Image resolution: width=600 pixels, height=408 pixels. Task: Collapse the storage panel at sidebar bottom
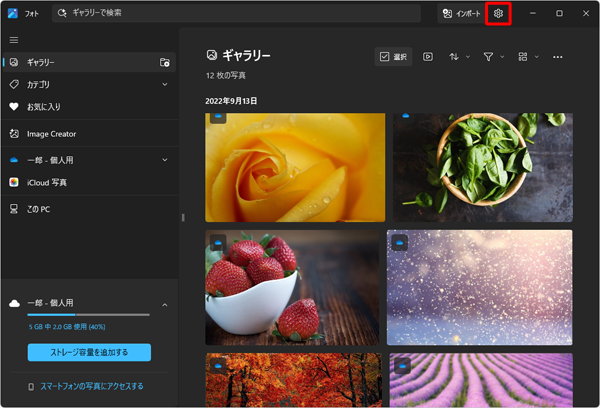(165, 303)
